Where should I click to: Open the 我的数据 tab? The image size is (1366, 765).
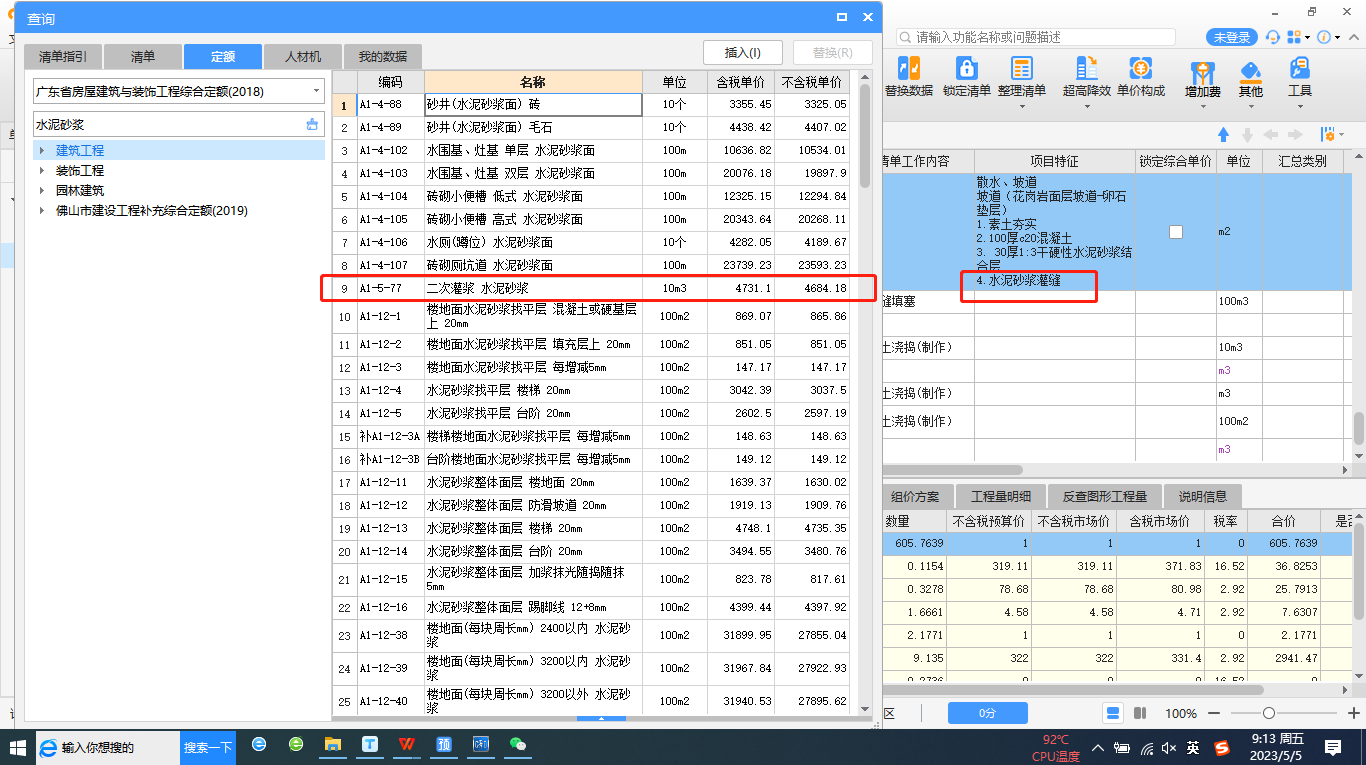(383, 57)
